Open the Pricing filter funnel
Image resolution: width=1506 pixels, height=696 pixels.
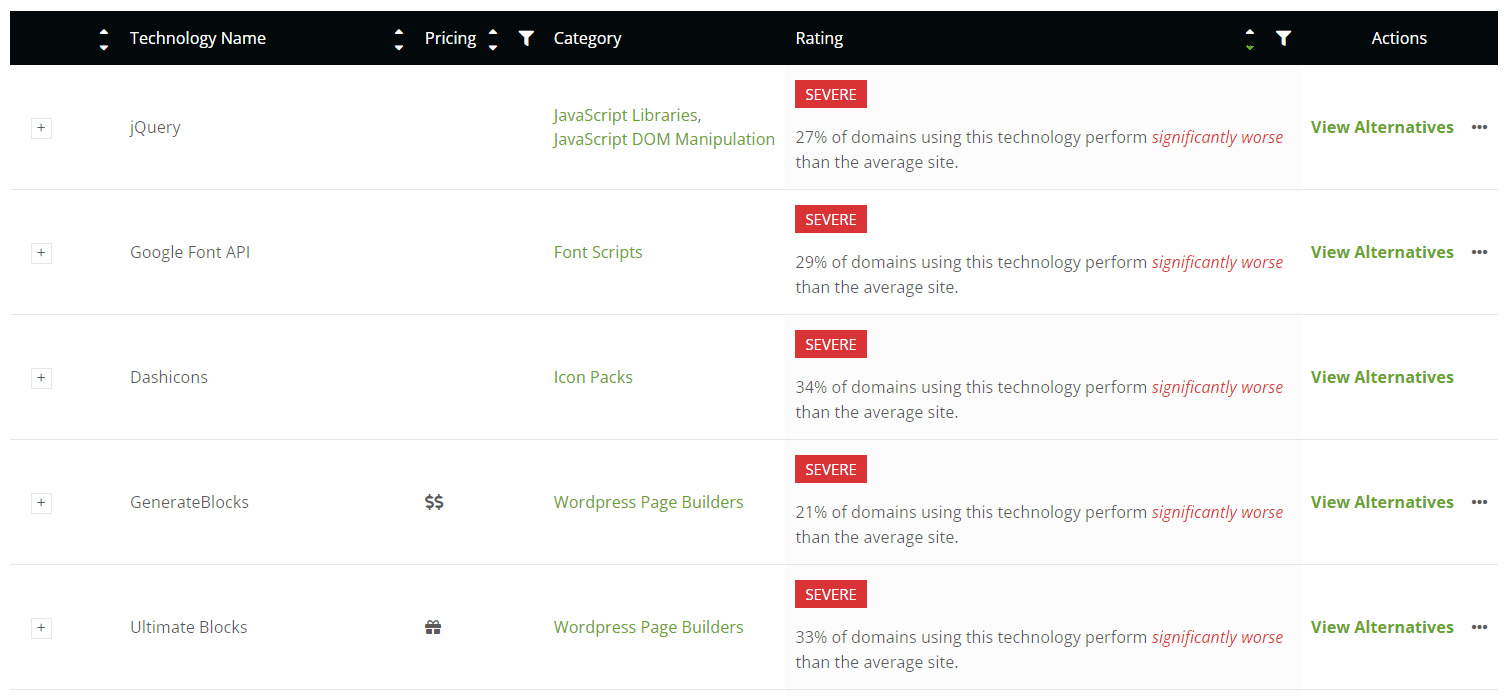[x=526, y=38]
